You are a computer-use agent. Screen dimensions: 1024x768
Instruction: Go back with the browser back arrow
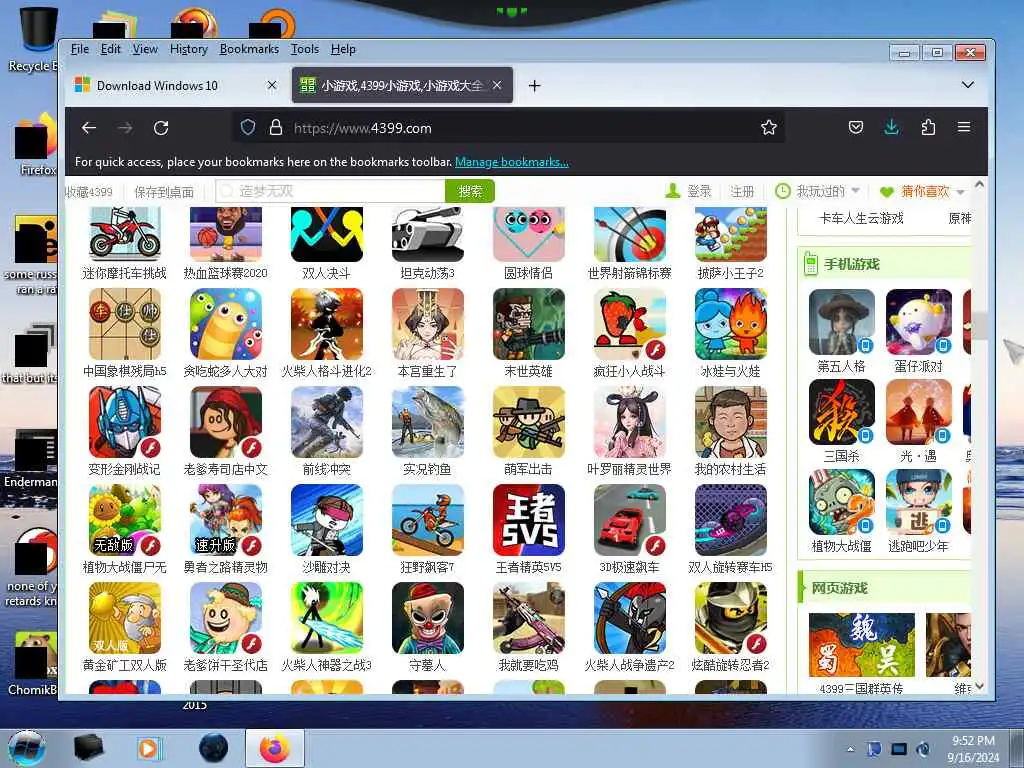point(89,128)
